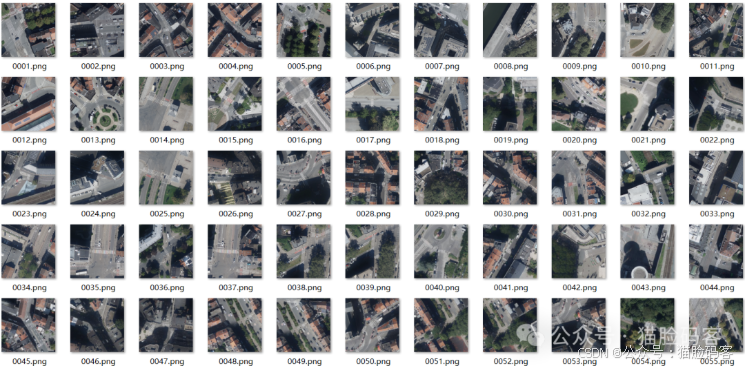Open the 0013.png roundabout thumbnail
This screenshot has height=366, width=745.
pos(97,104)
